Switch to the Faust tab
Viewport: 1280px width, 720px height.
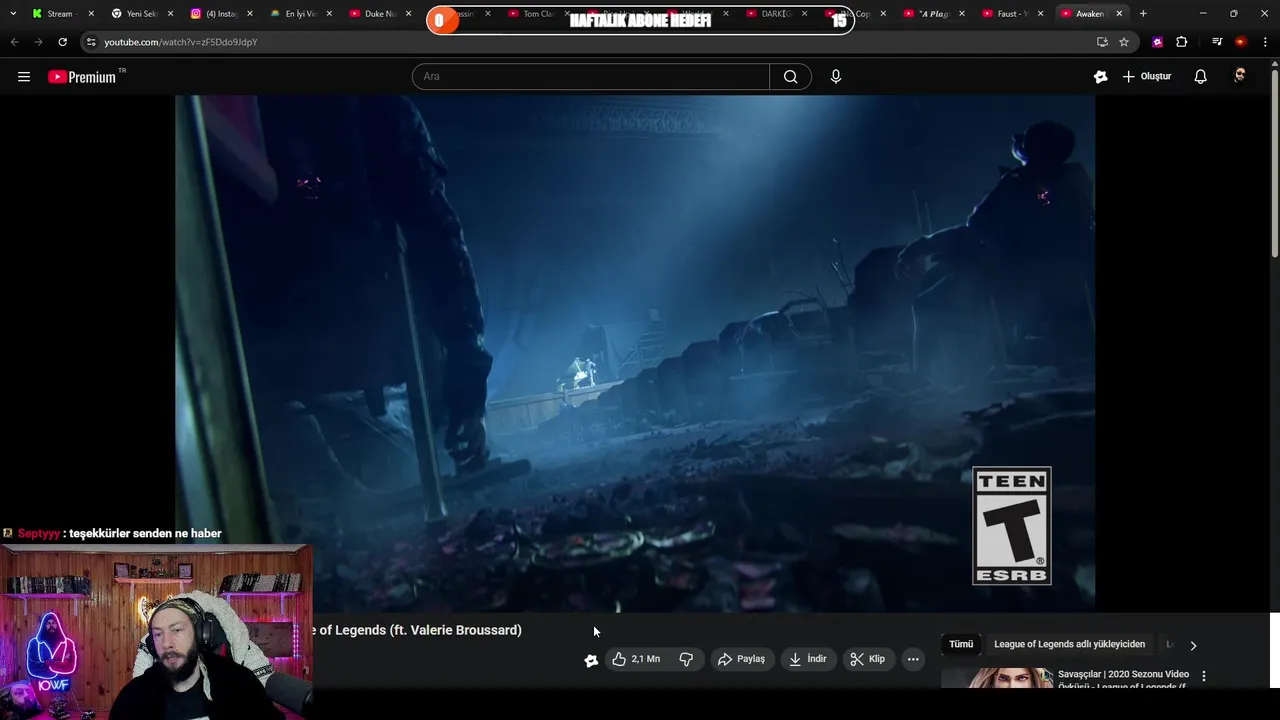pyautogui.click(x=1012, y=14)
